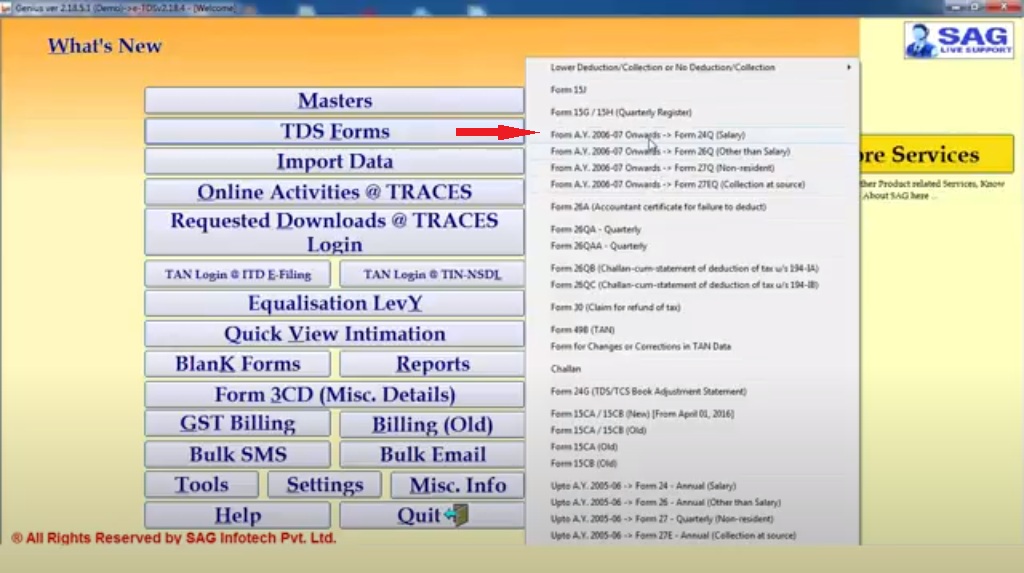
Task: Select Form 26QB challan-cum-statement entry
Action: (684, 269)
